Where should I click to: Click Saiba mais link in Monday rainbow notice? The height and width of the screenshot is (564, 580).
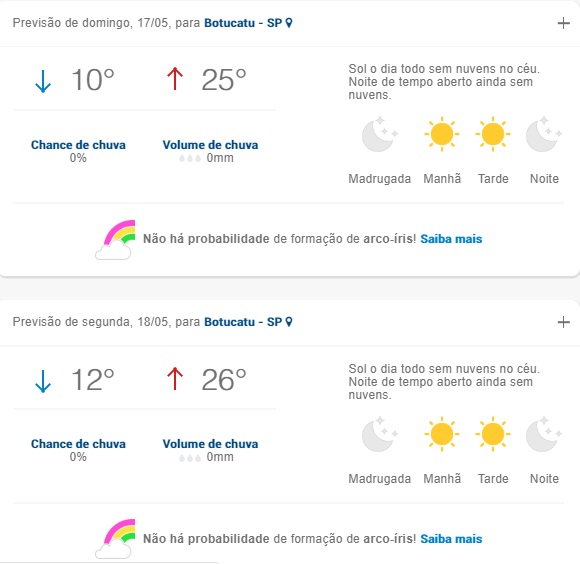[451, 539]
